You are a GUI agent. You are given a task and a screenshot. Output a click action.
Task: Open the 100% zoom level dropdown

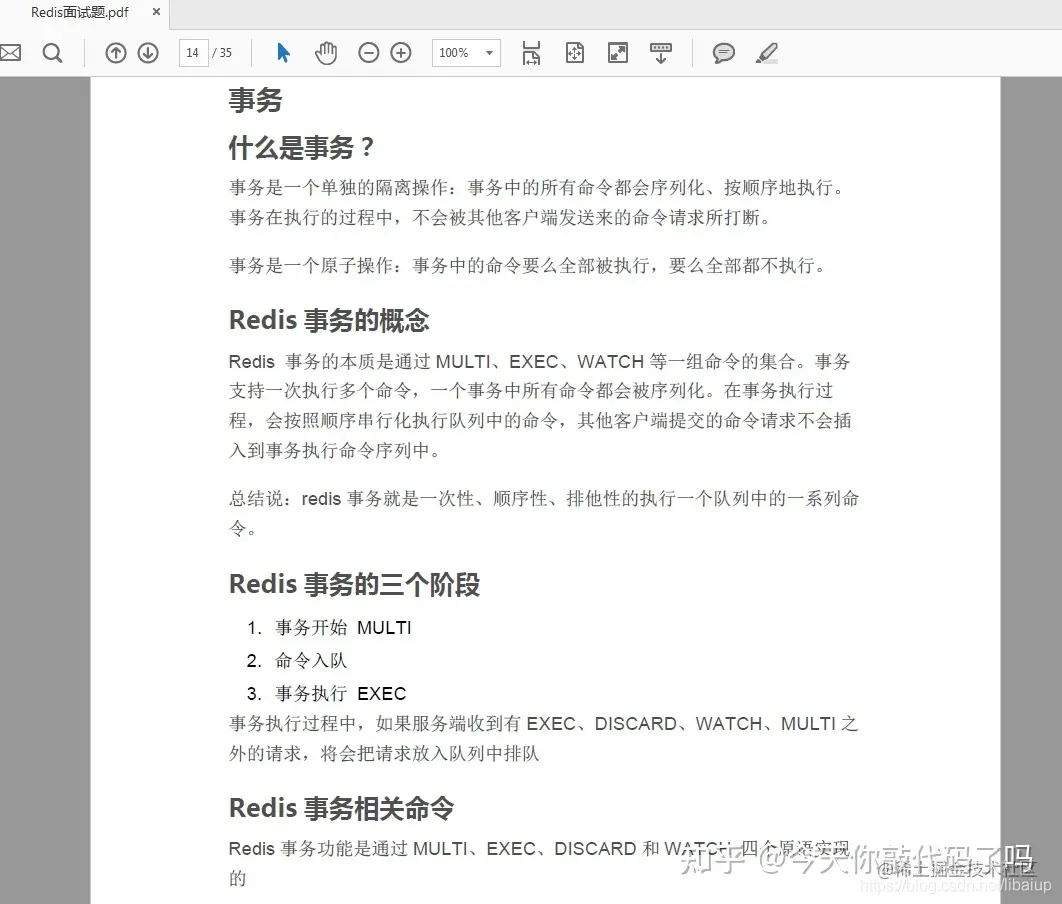click(466, 53)
